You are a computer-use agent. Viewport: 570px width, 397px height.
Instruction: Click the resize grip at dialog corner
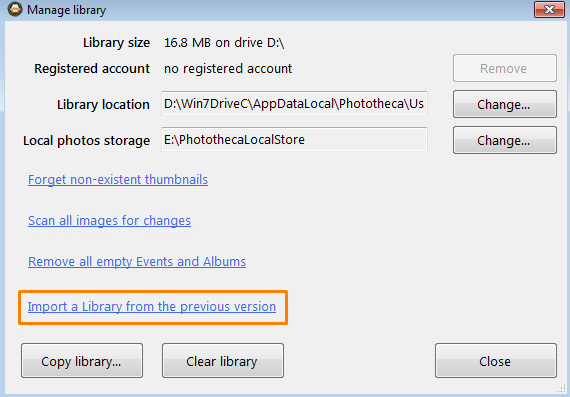561,388
